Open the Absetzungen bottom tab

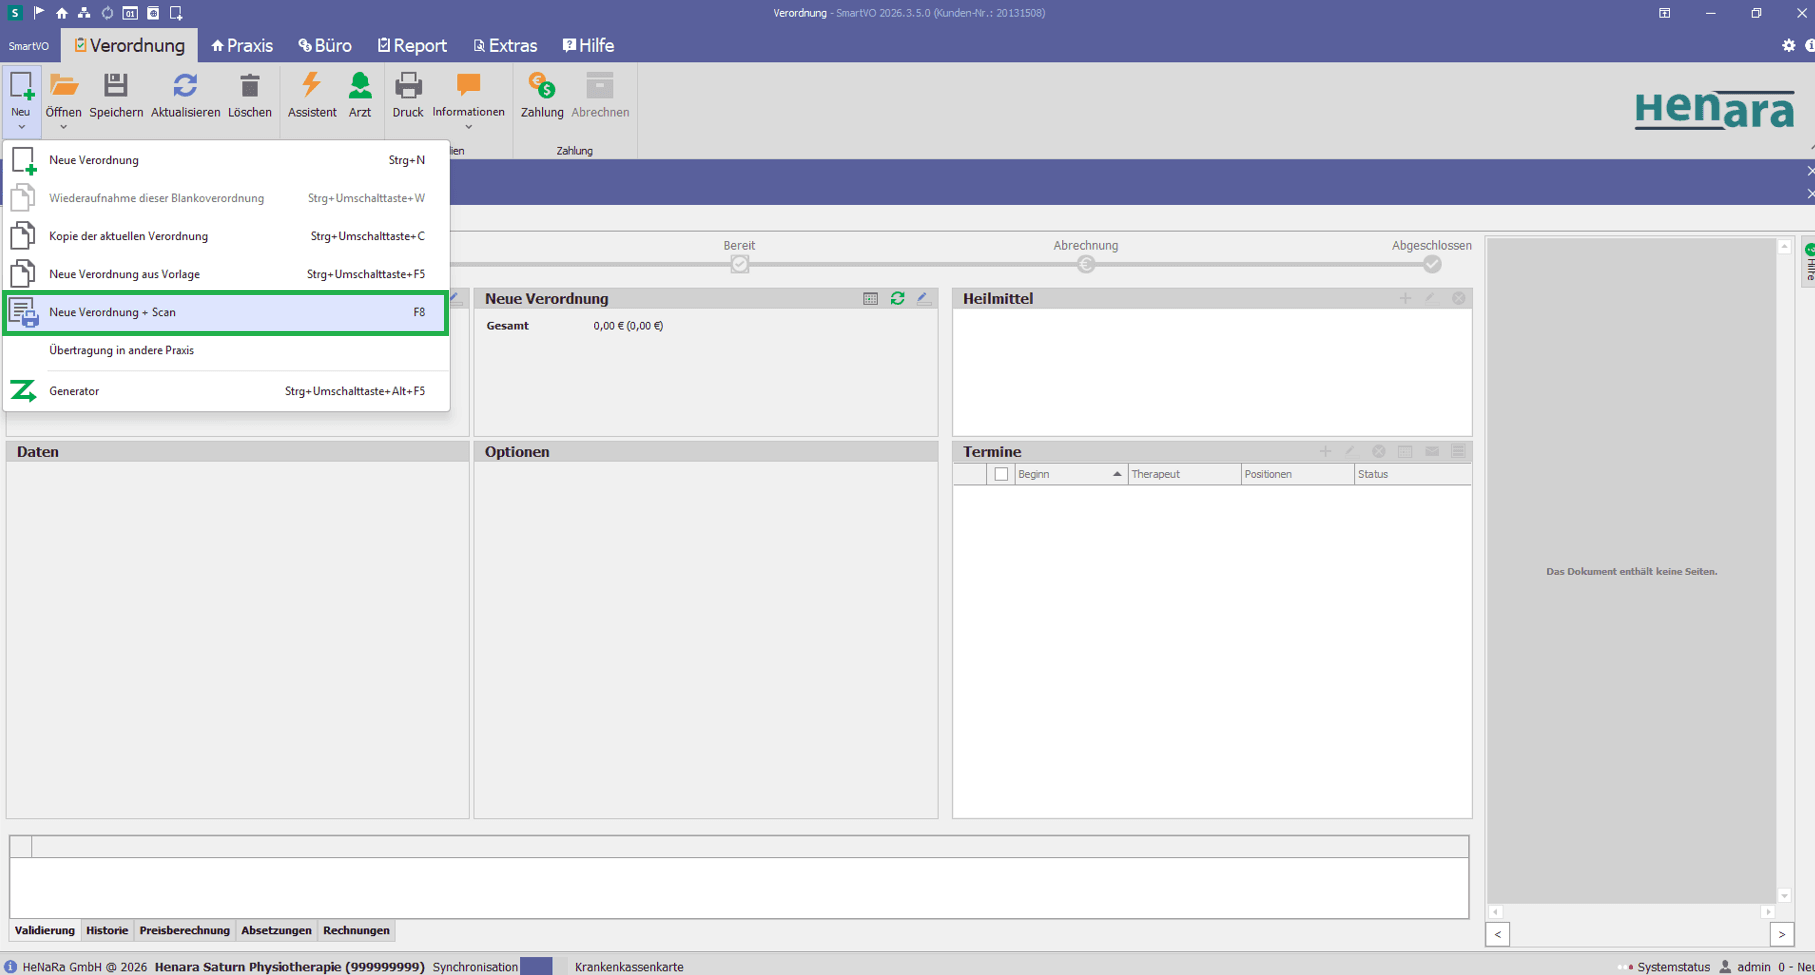click(x=276, y=930)
